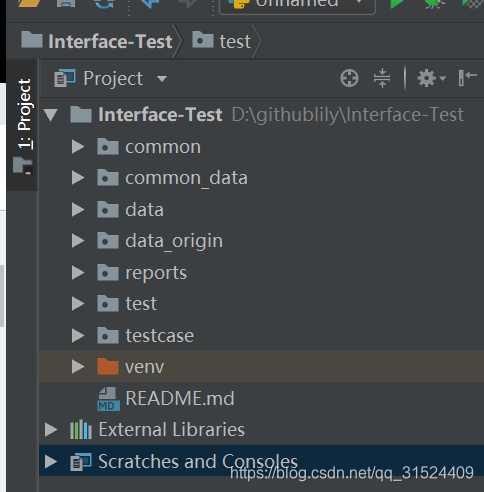Click the Synchronize refresh toolbar icon

click(104, 4)
